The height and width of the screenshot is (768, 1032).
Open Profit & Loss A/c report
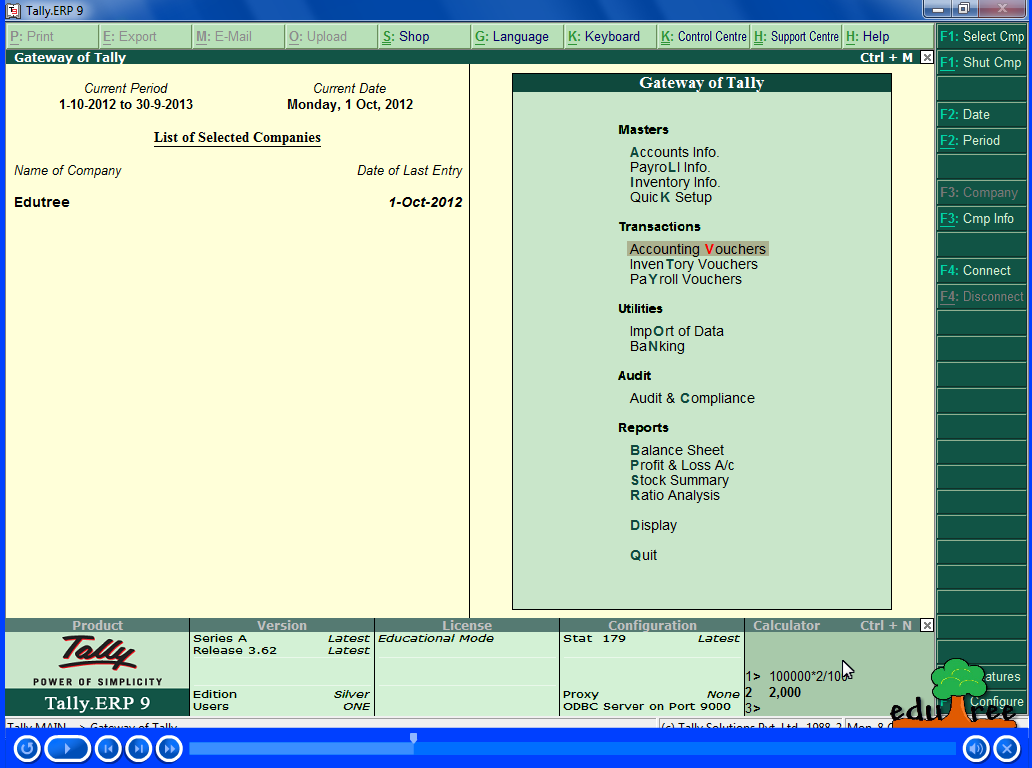coord(682,465)
